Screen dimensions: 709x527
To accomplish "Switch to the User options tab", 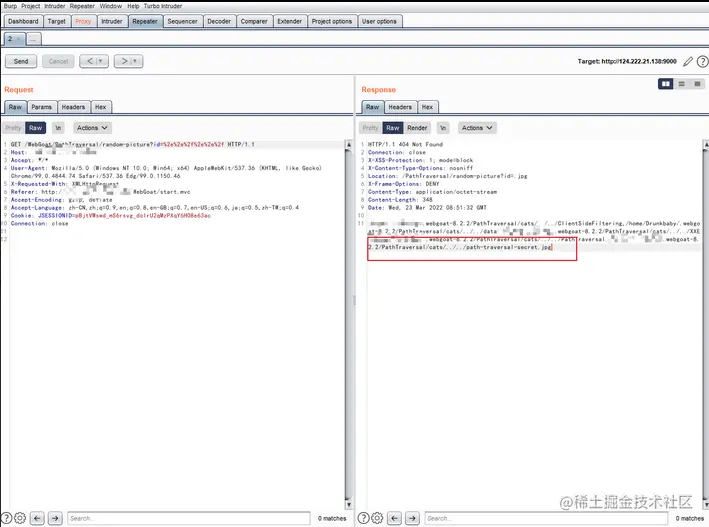I will [x=379, y=21].
